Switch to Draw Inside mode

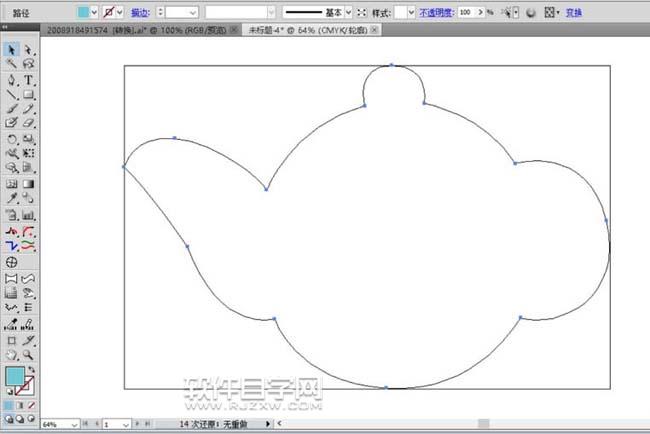(x=31, y=419)
